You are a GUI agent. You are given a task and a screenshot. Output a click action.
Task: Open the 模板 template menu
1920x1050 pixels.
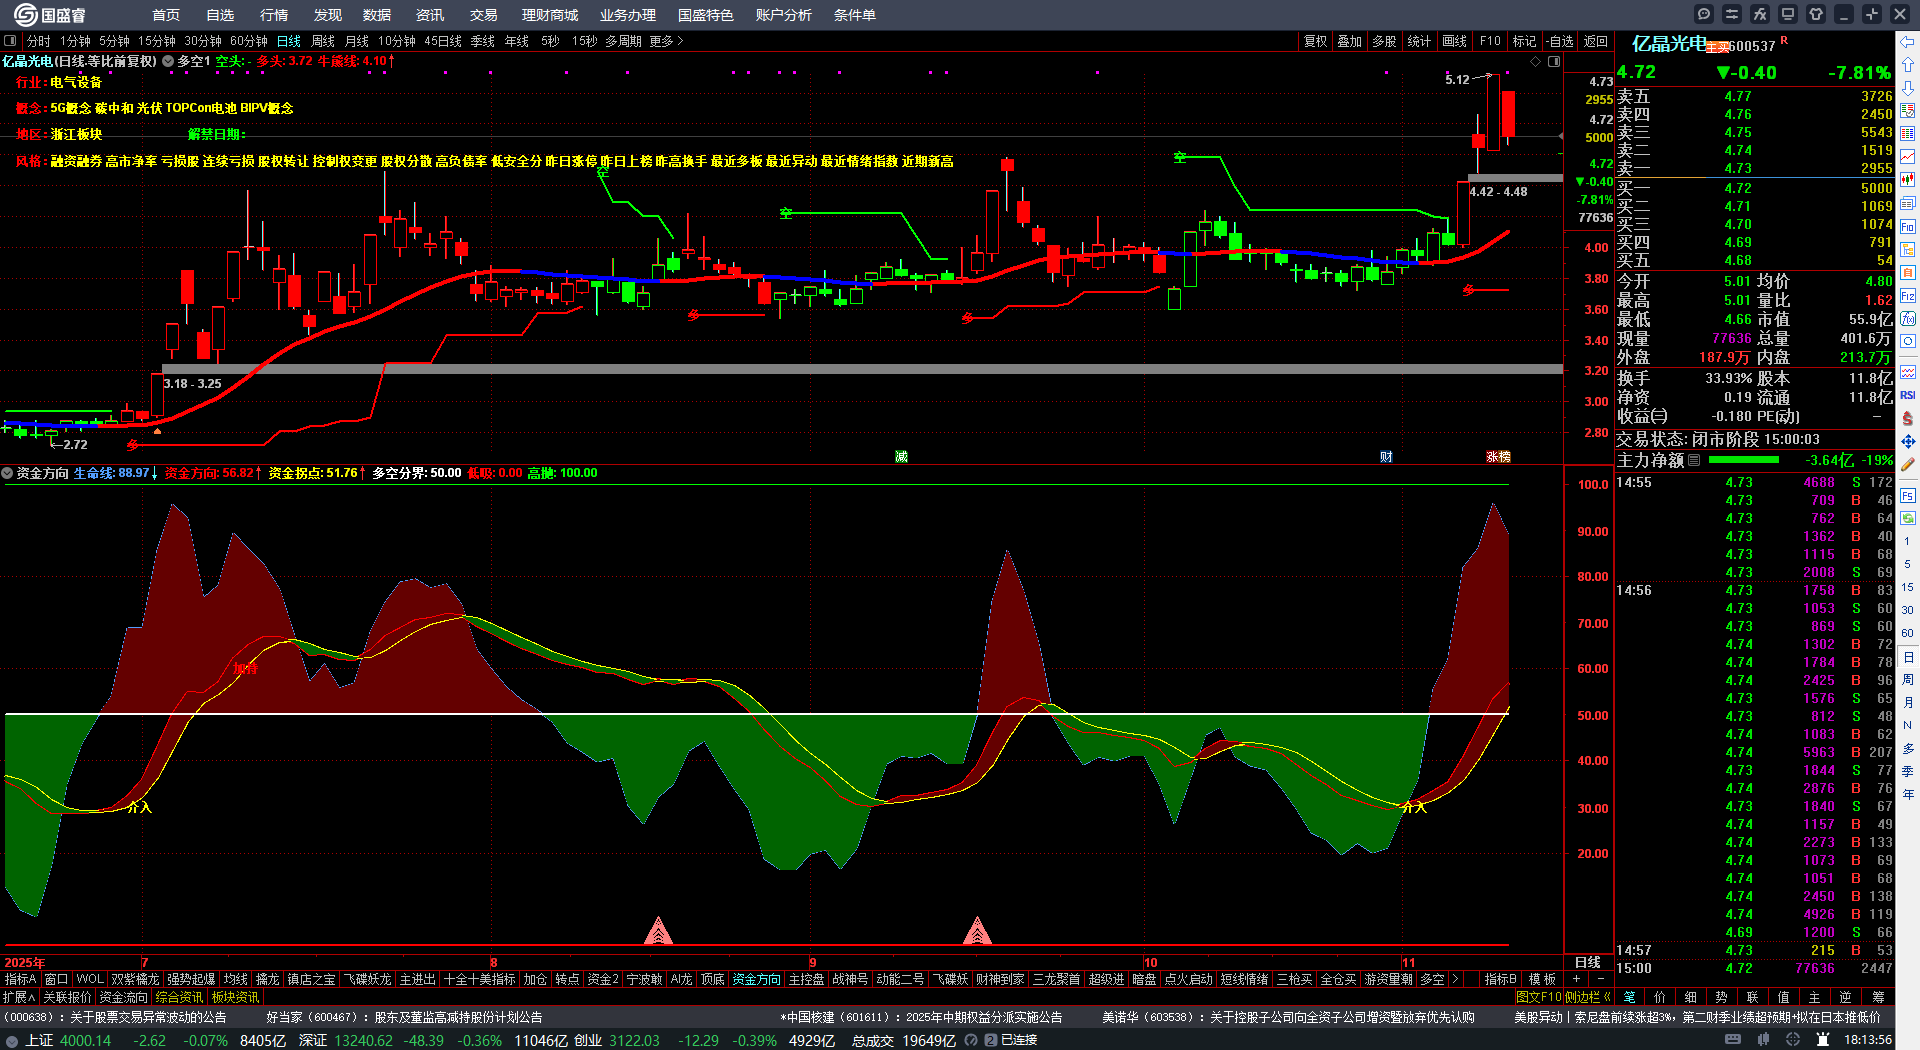(x=1542, y=979)
